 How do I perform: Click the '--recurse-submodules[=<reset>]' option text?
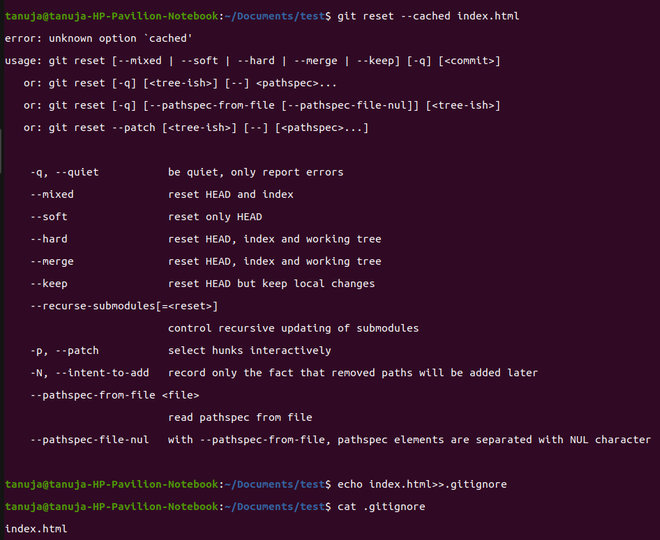(x=124, y=306)
